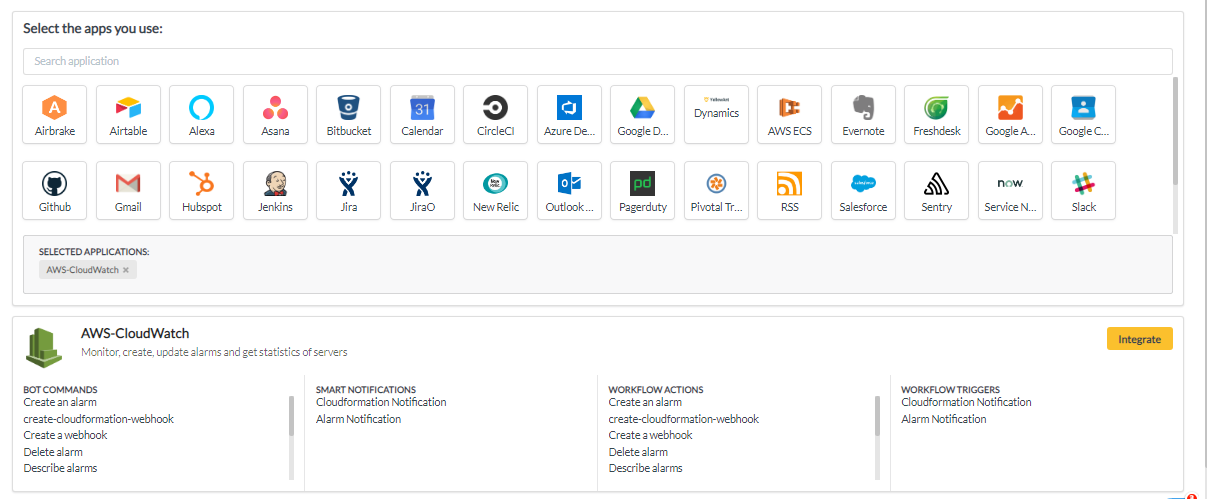The width and height of the screenshot is (1207, 499).
Task: Open 'Cloudformation Notification' under Workflow Triggers
Action: (966, 402)
